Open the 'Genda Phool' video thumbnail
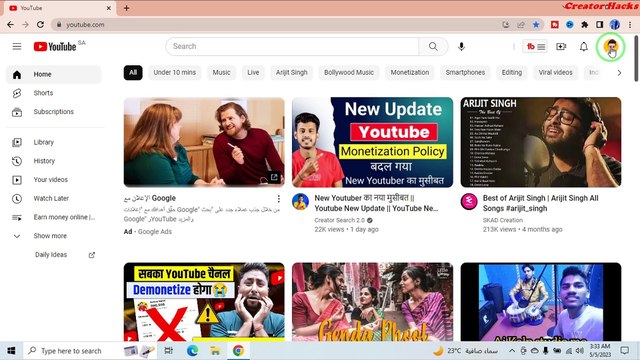Viewport: 640px width, 360px height. [x=372, y=302]
